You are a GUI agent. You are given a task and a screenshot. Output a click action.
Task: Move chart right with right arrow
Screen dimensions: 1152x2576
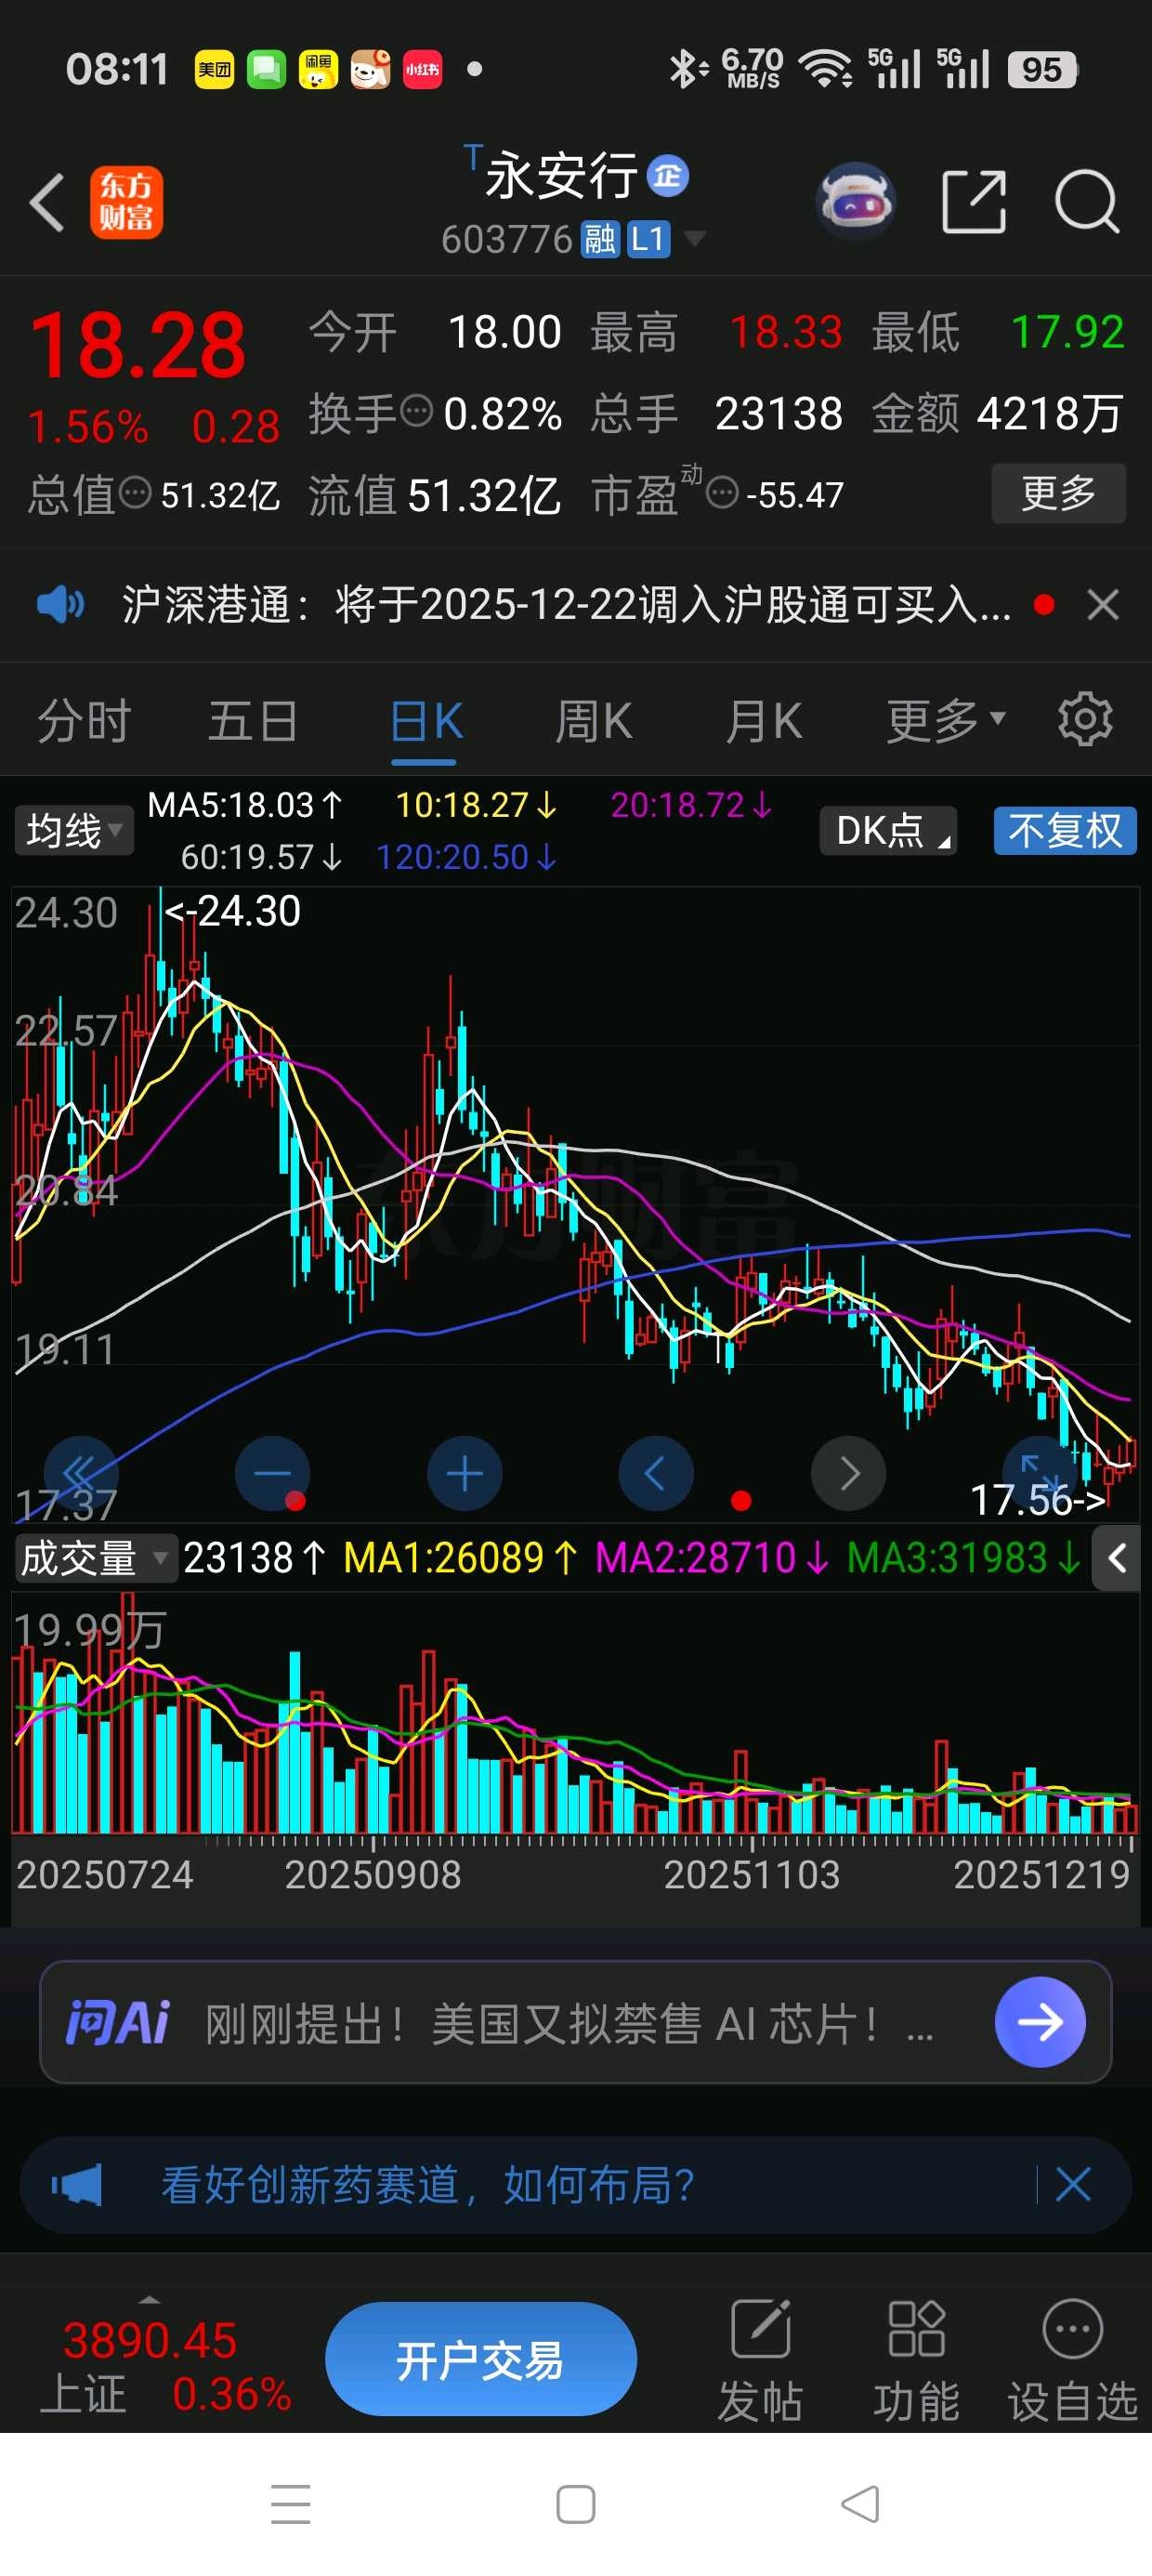pyautogui.click(x=848, y=1473)
